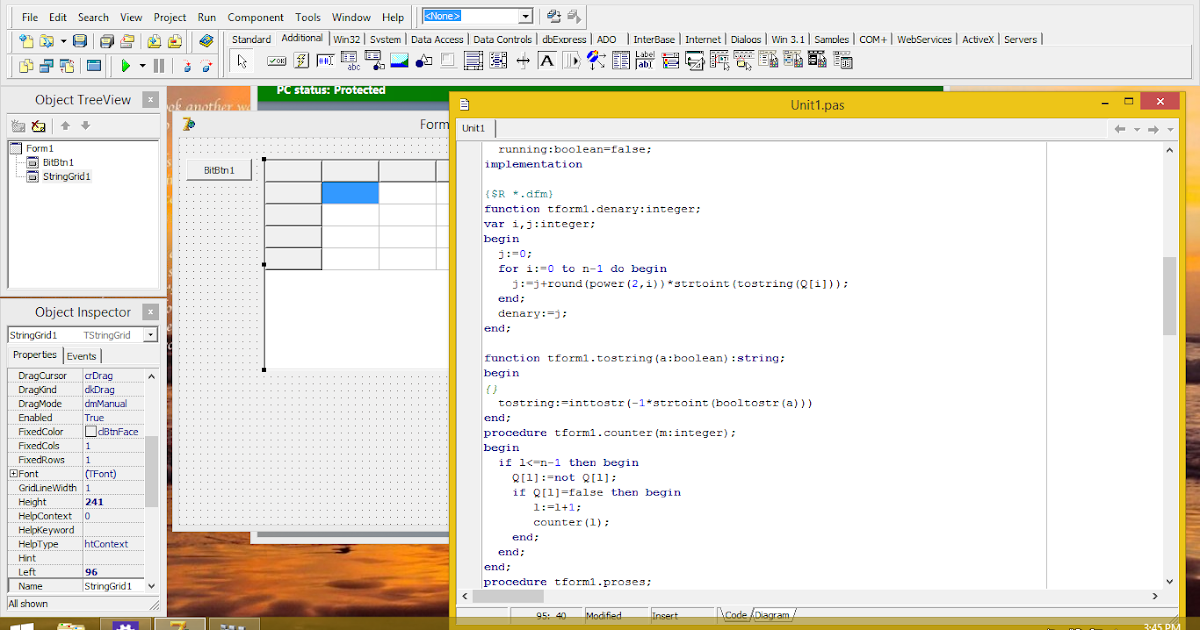Select the arrow pointer tool in palette
This screenshot has width=1200, height=630.
click(x=241, y=61)
